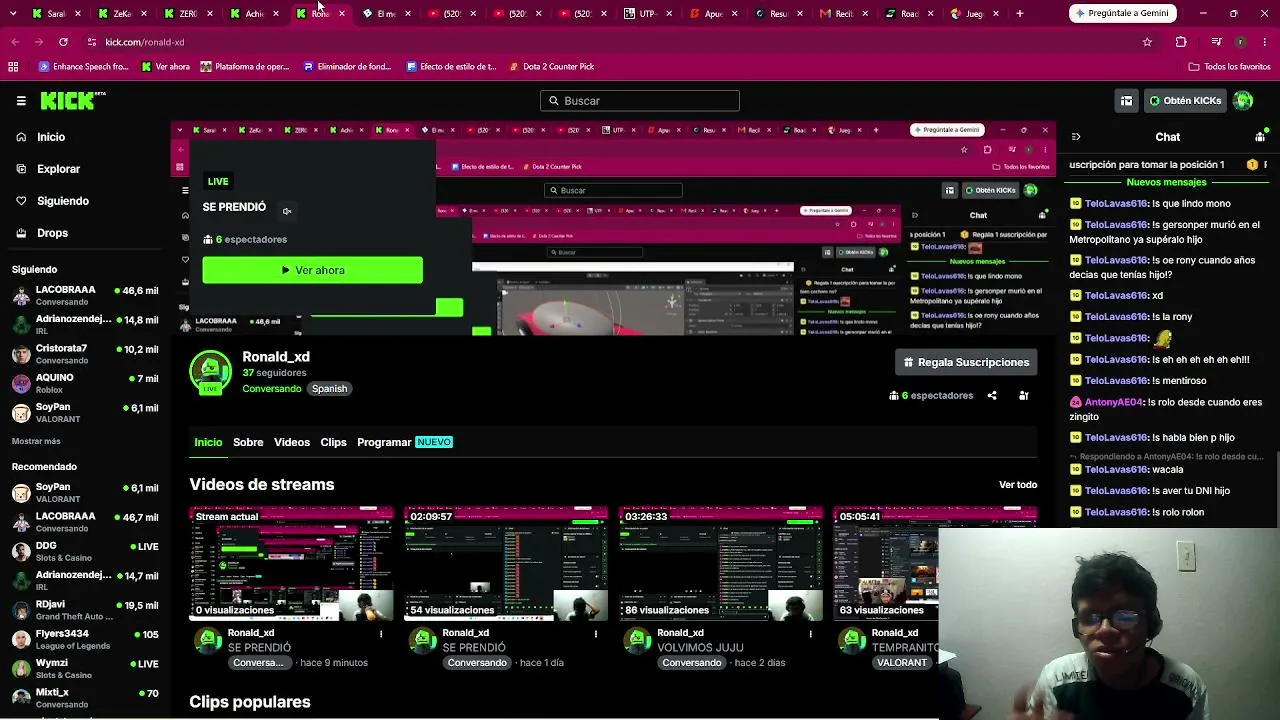The height and width of the screenshot is (720, 1280).
Task: Bookmark this page with the star icon
Action: pos(1147,42)
